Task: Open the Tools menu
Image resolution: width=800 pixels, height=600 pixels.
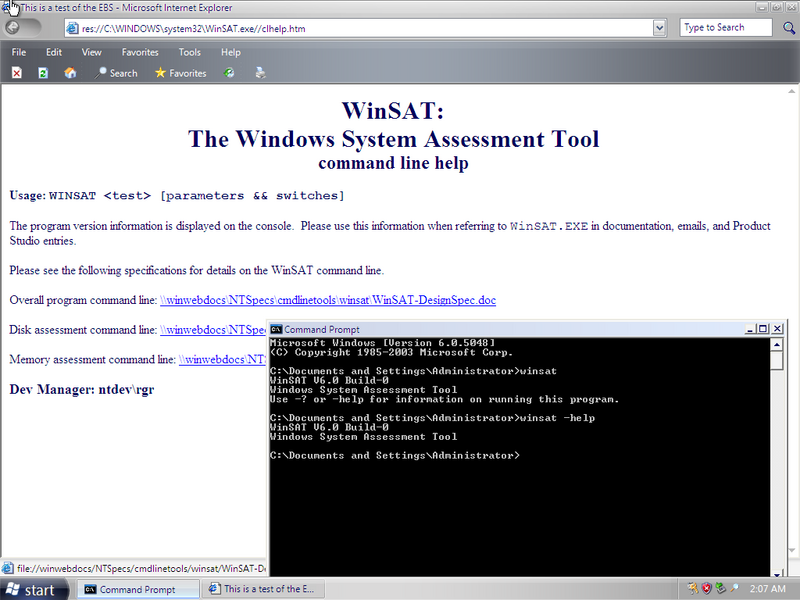Action: (189, 52)
